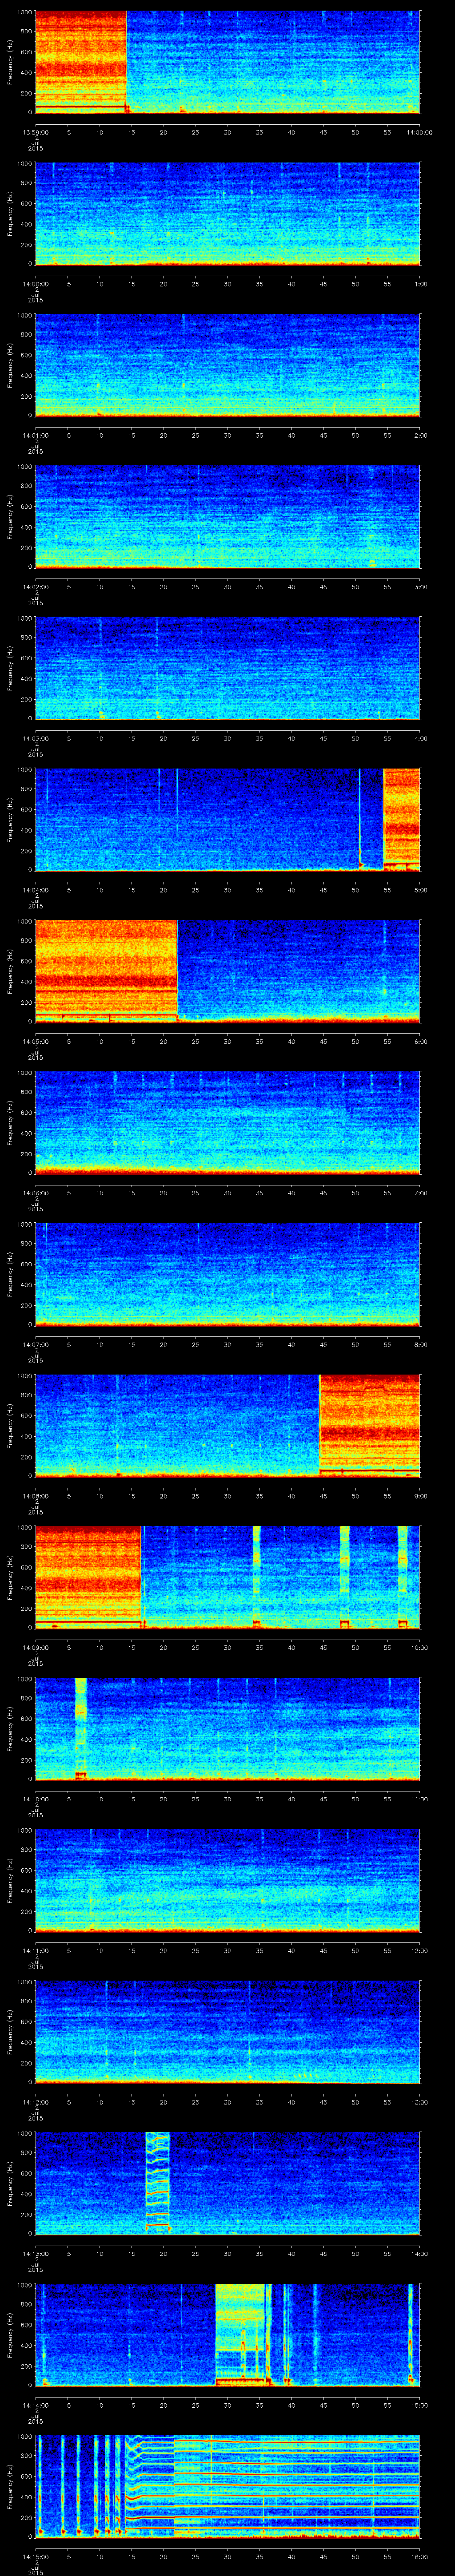Select the red noise block in the 14:05:00 spectrogram

tap(106, 971)
